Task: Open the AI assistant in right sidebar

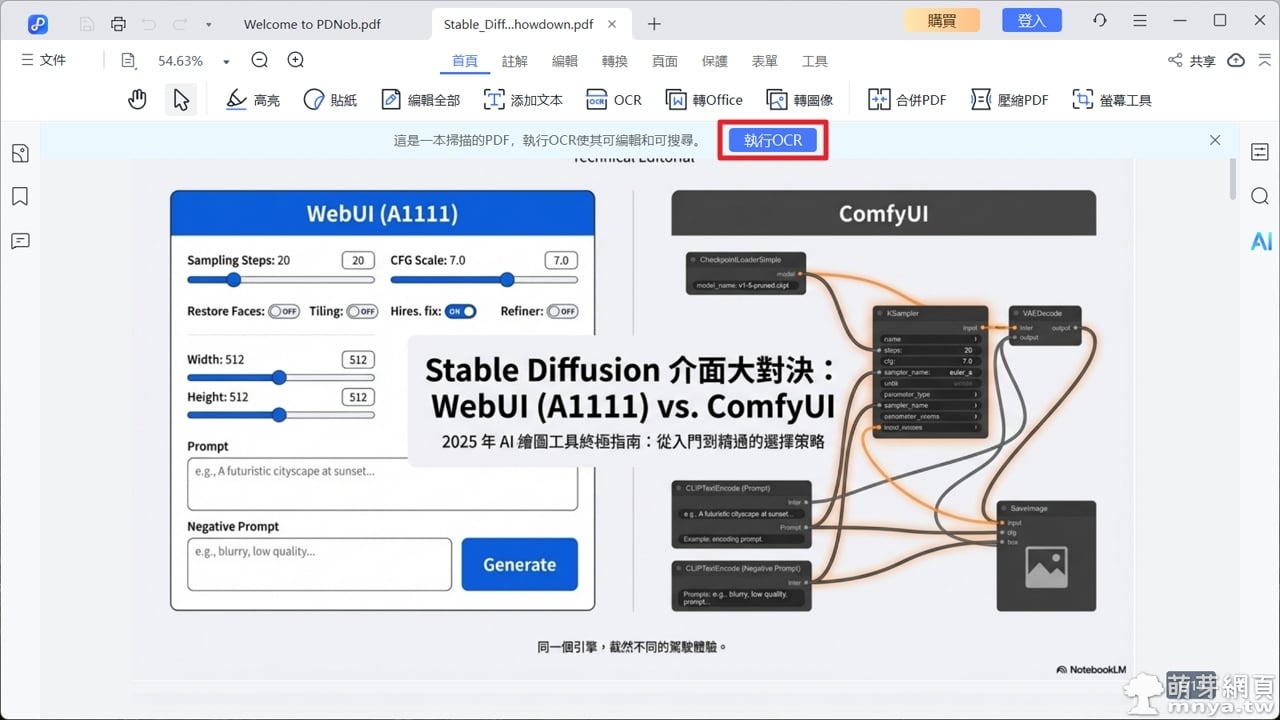Action: click(1260, 241)
